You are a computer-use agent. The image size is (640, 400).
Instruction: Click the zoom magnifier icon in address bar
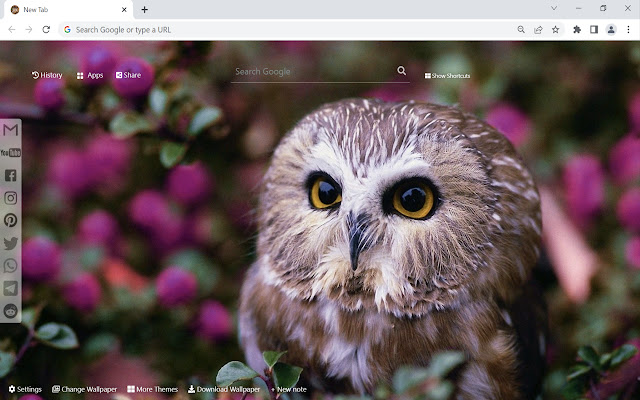tap(521, 29)
